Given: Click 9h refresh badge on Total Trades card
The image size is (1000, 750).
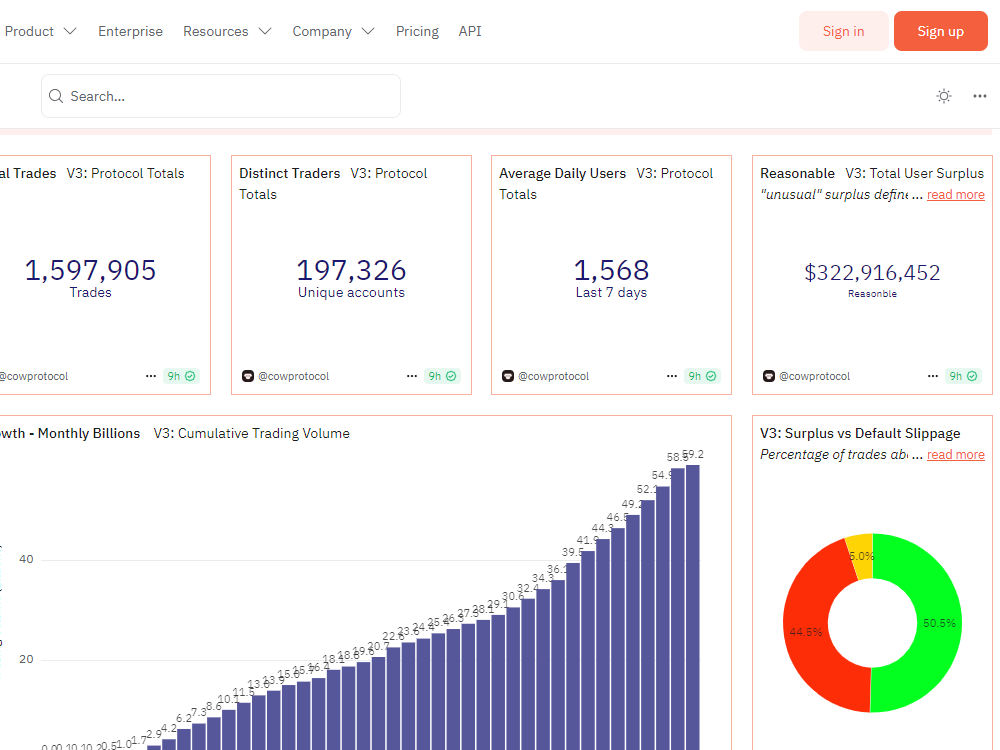Looking at the screenshot, I should pos(181,376).
